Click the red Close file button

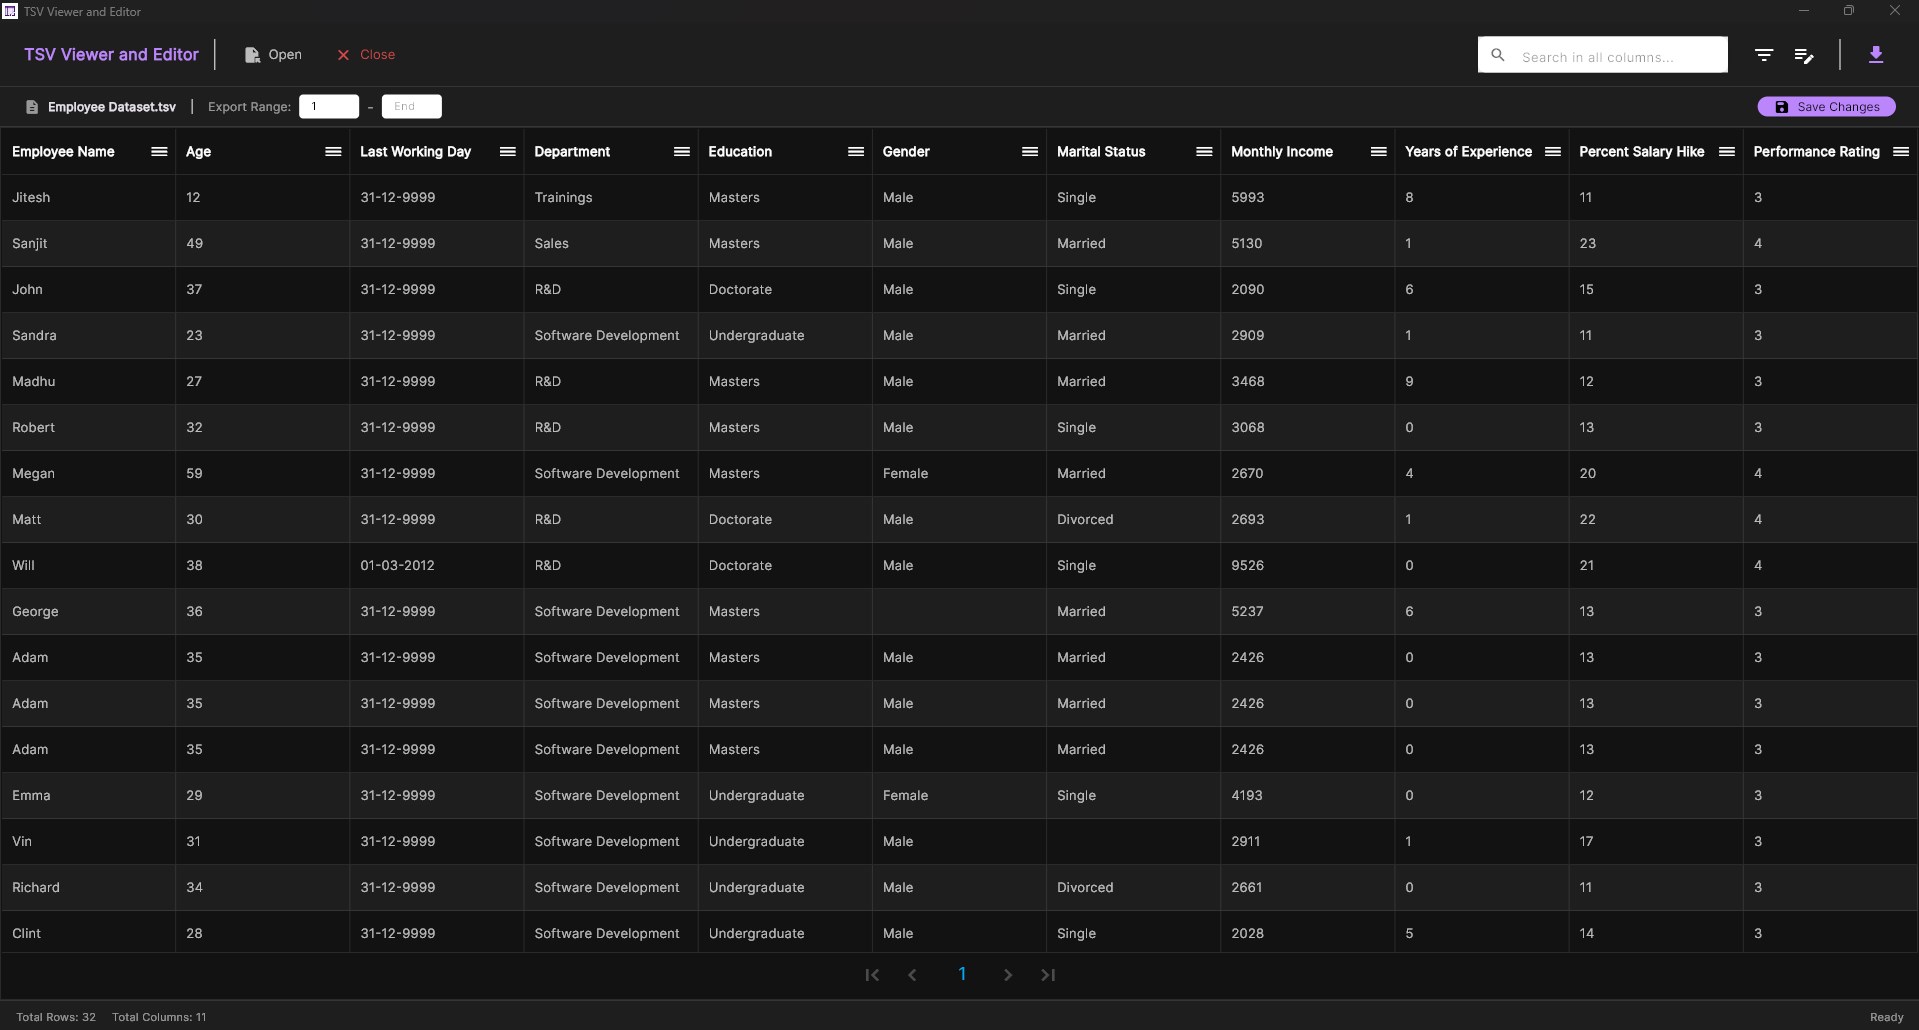[366, 55]
